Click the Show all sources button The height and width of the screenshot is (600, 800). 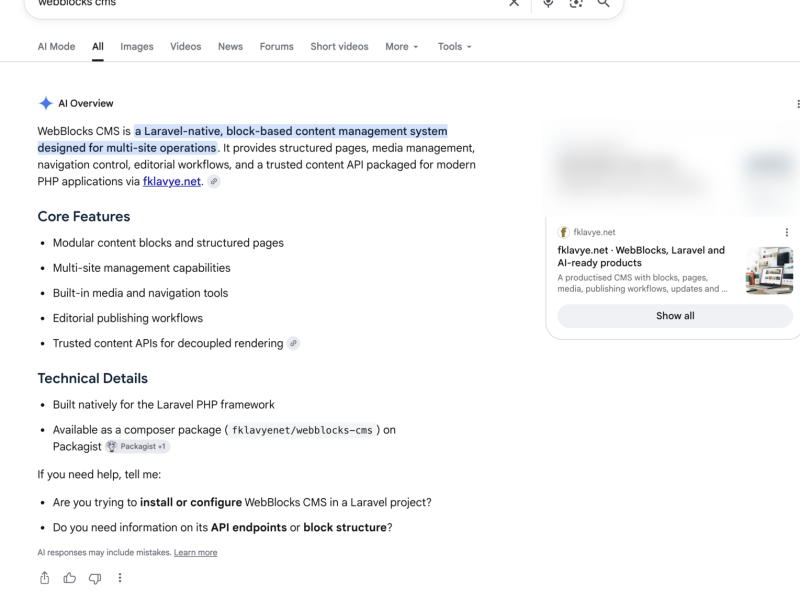tap(675, 316)
